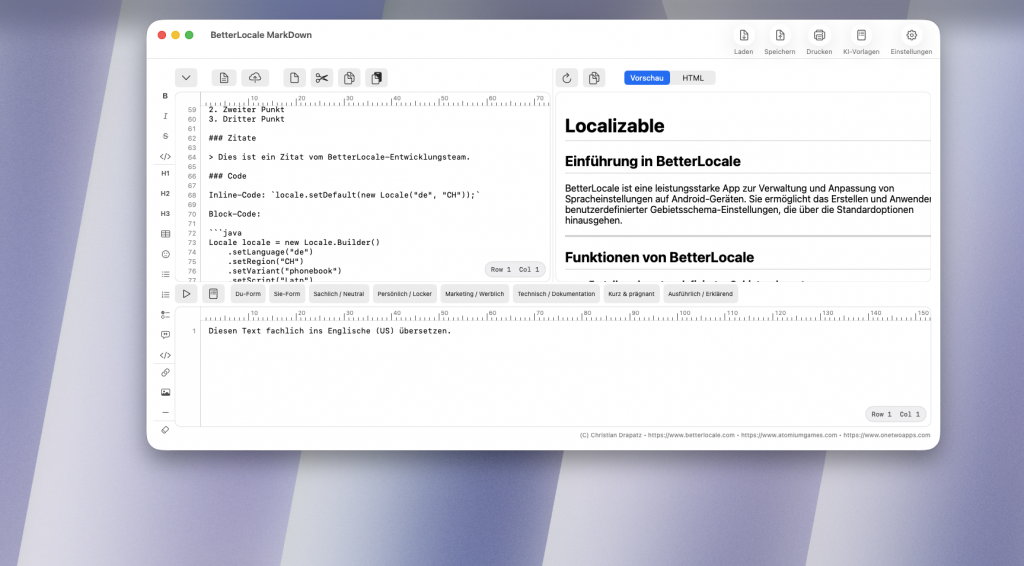Select the Vorschau preview tab

pos(647,78)
